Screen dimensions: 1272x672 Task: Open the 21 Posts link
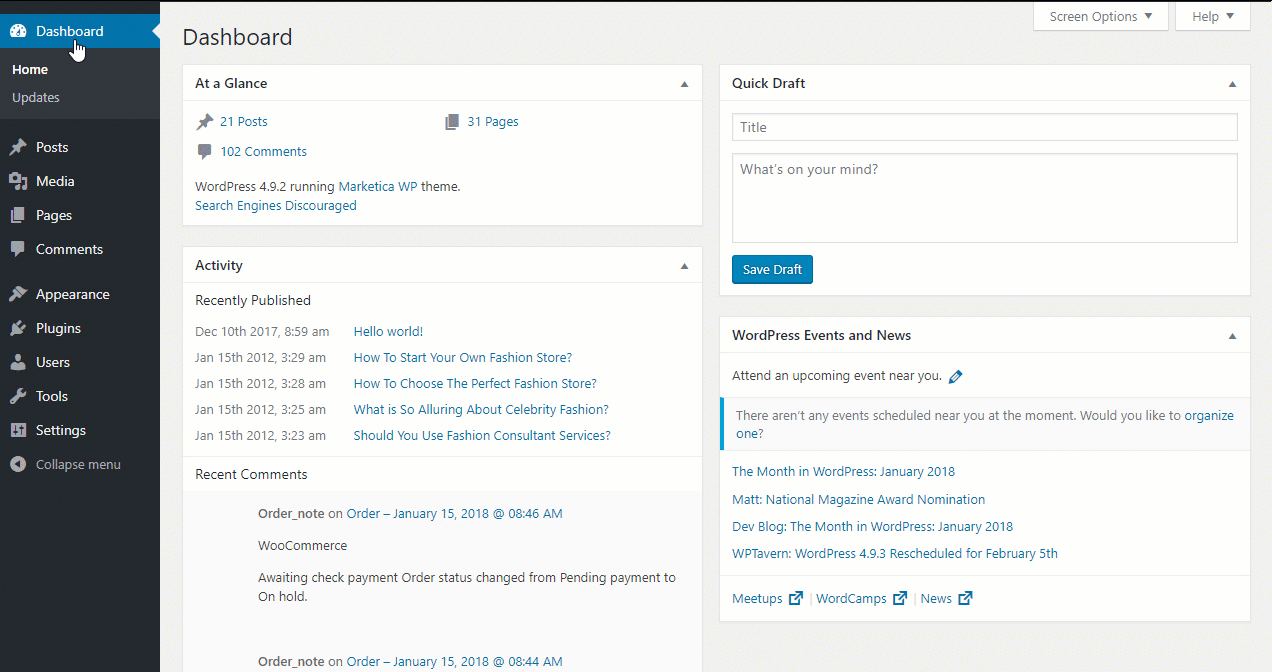point(244,122)
